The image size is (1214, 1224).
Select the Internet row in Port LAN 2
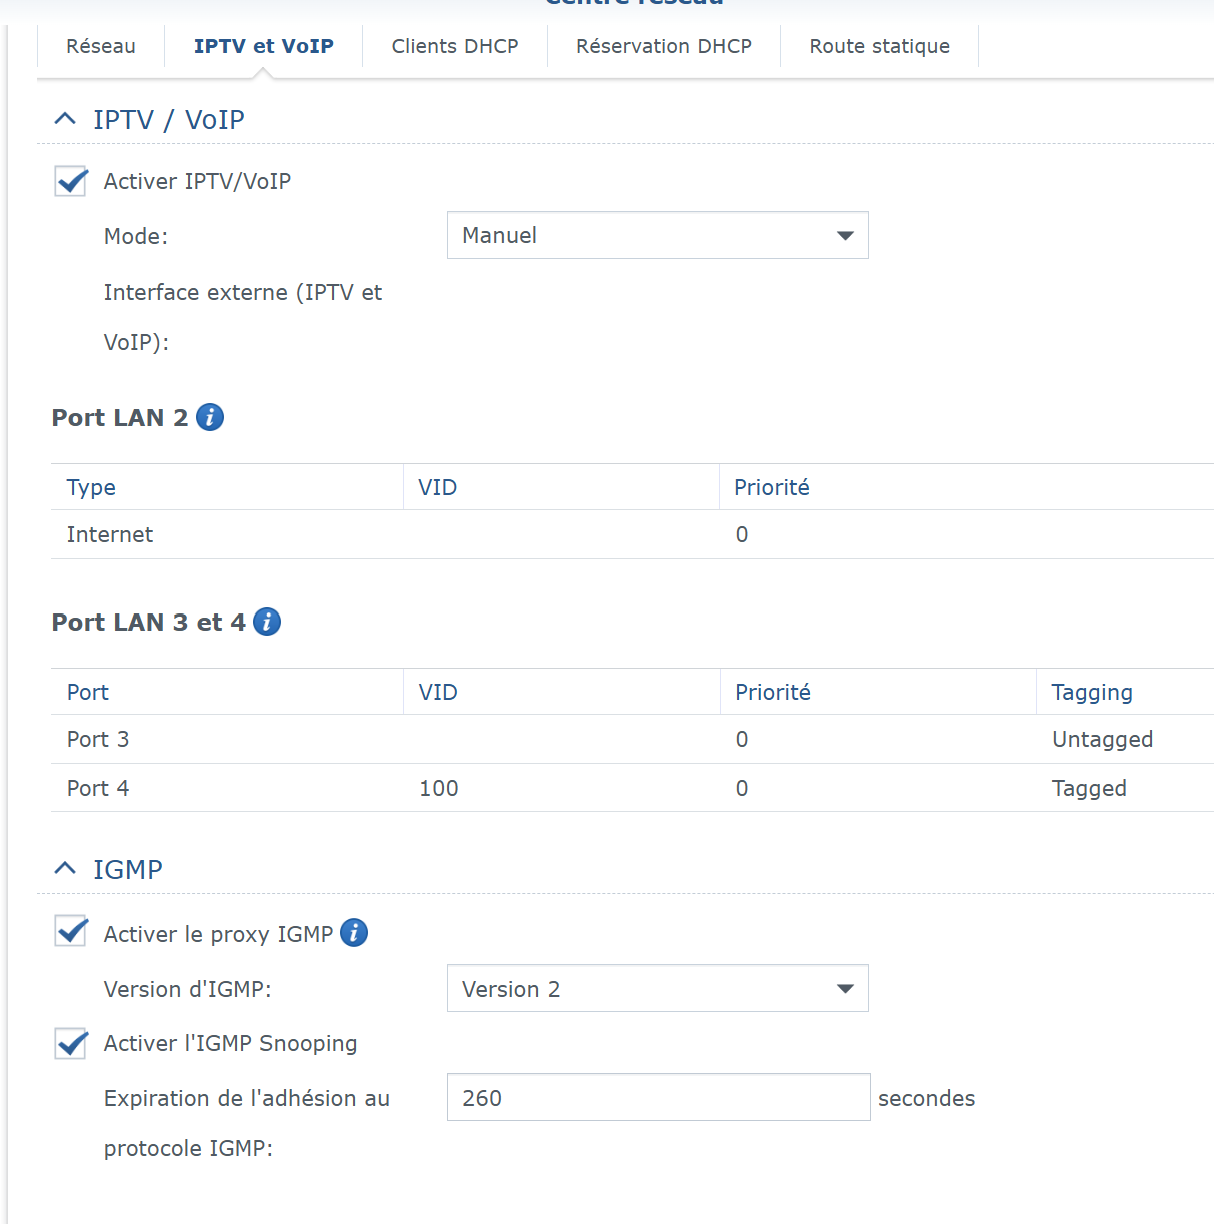point(600,534)
